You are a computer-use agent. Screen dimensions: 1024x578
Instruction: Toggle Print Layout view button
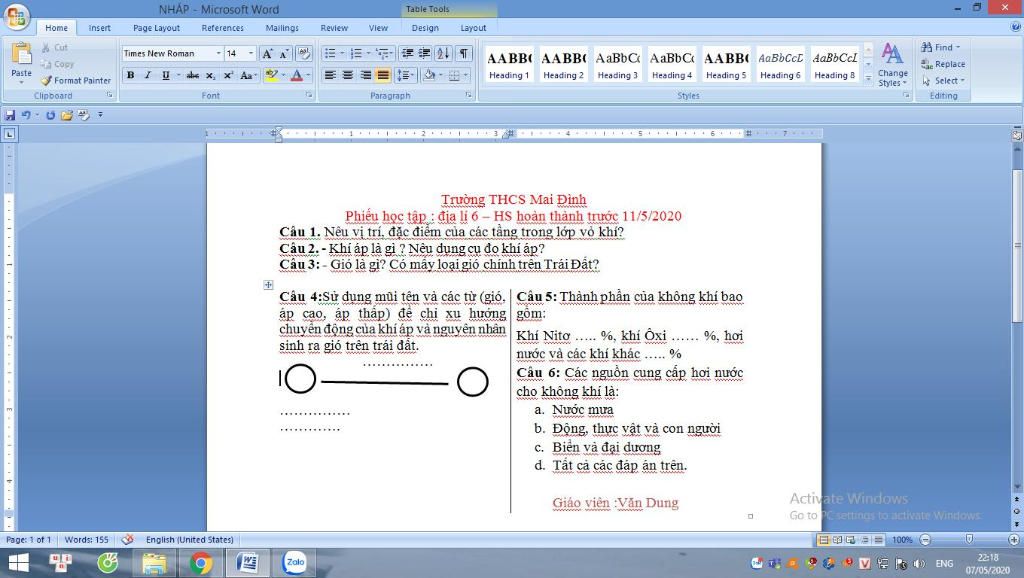coord(824,540)
